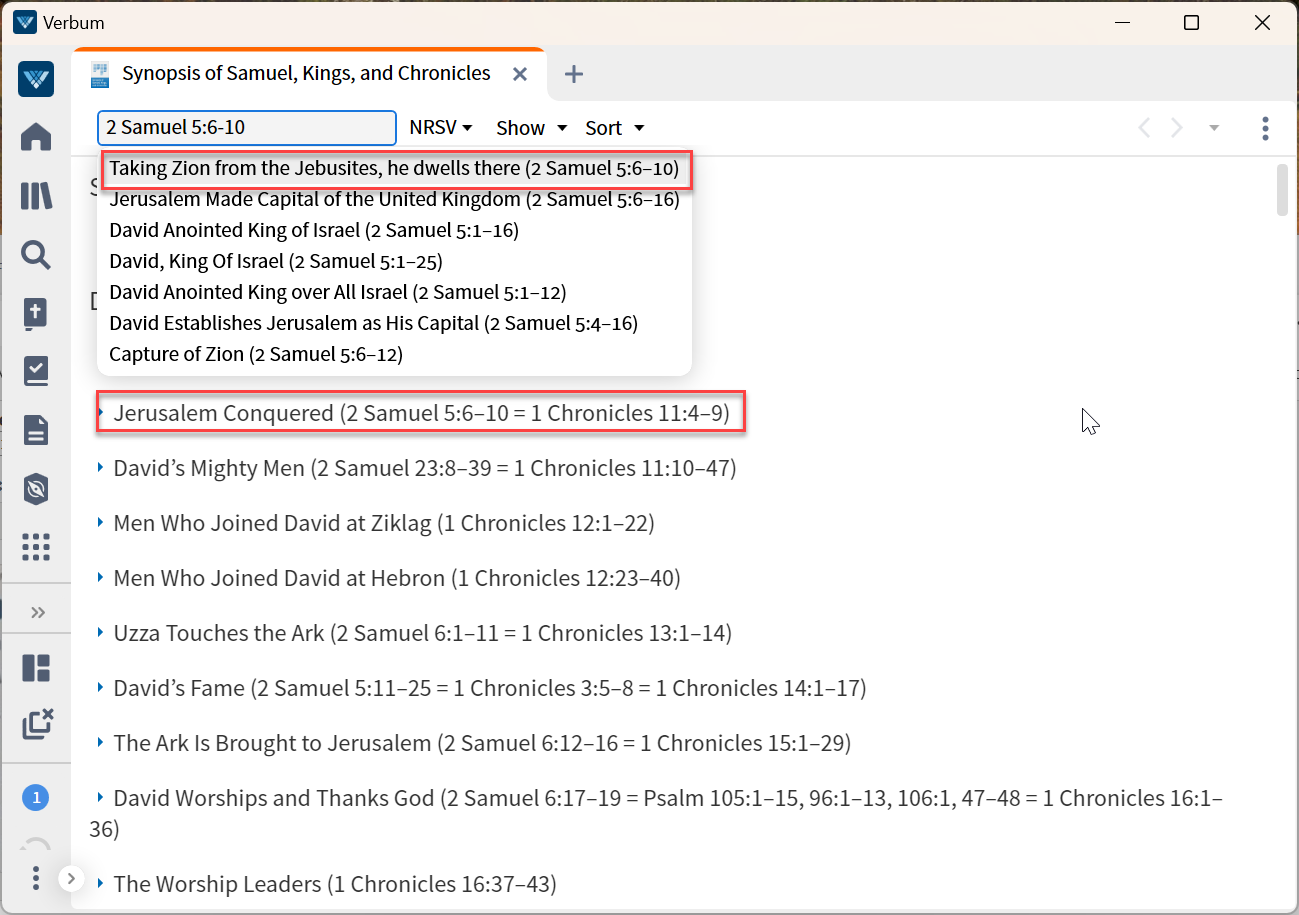1299x915 pixels.
Task: Click the Verbum app icon in the title bar
Action: [x=25, y=22]
